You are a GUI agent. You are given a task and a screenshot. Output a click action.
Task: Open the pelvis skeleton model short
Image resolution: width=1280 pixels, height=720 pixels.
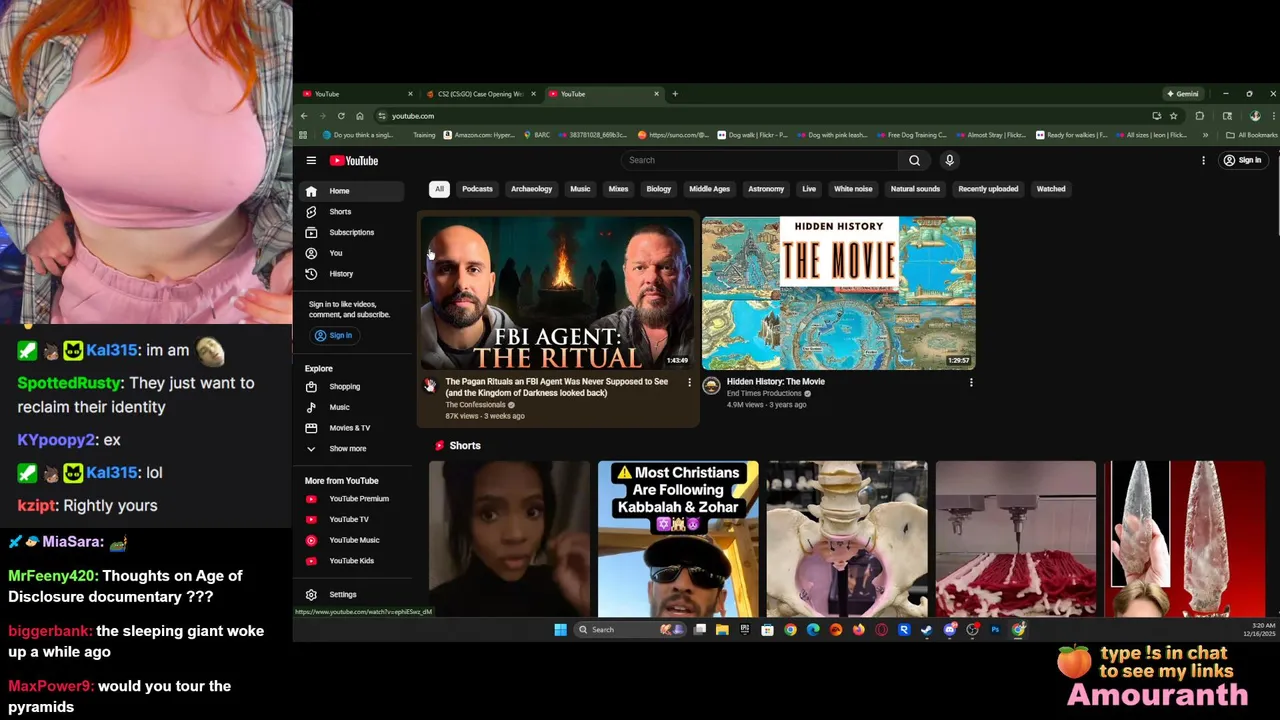point(847,539)
